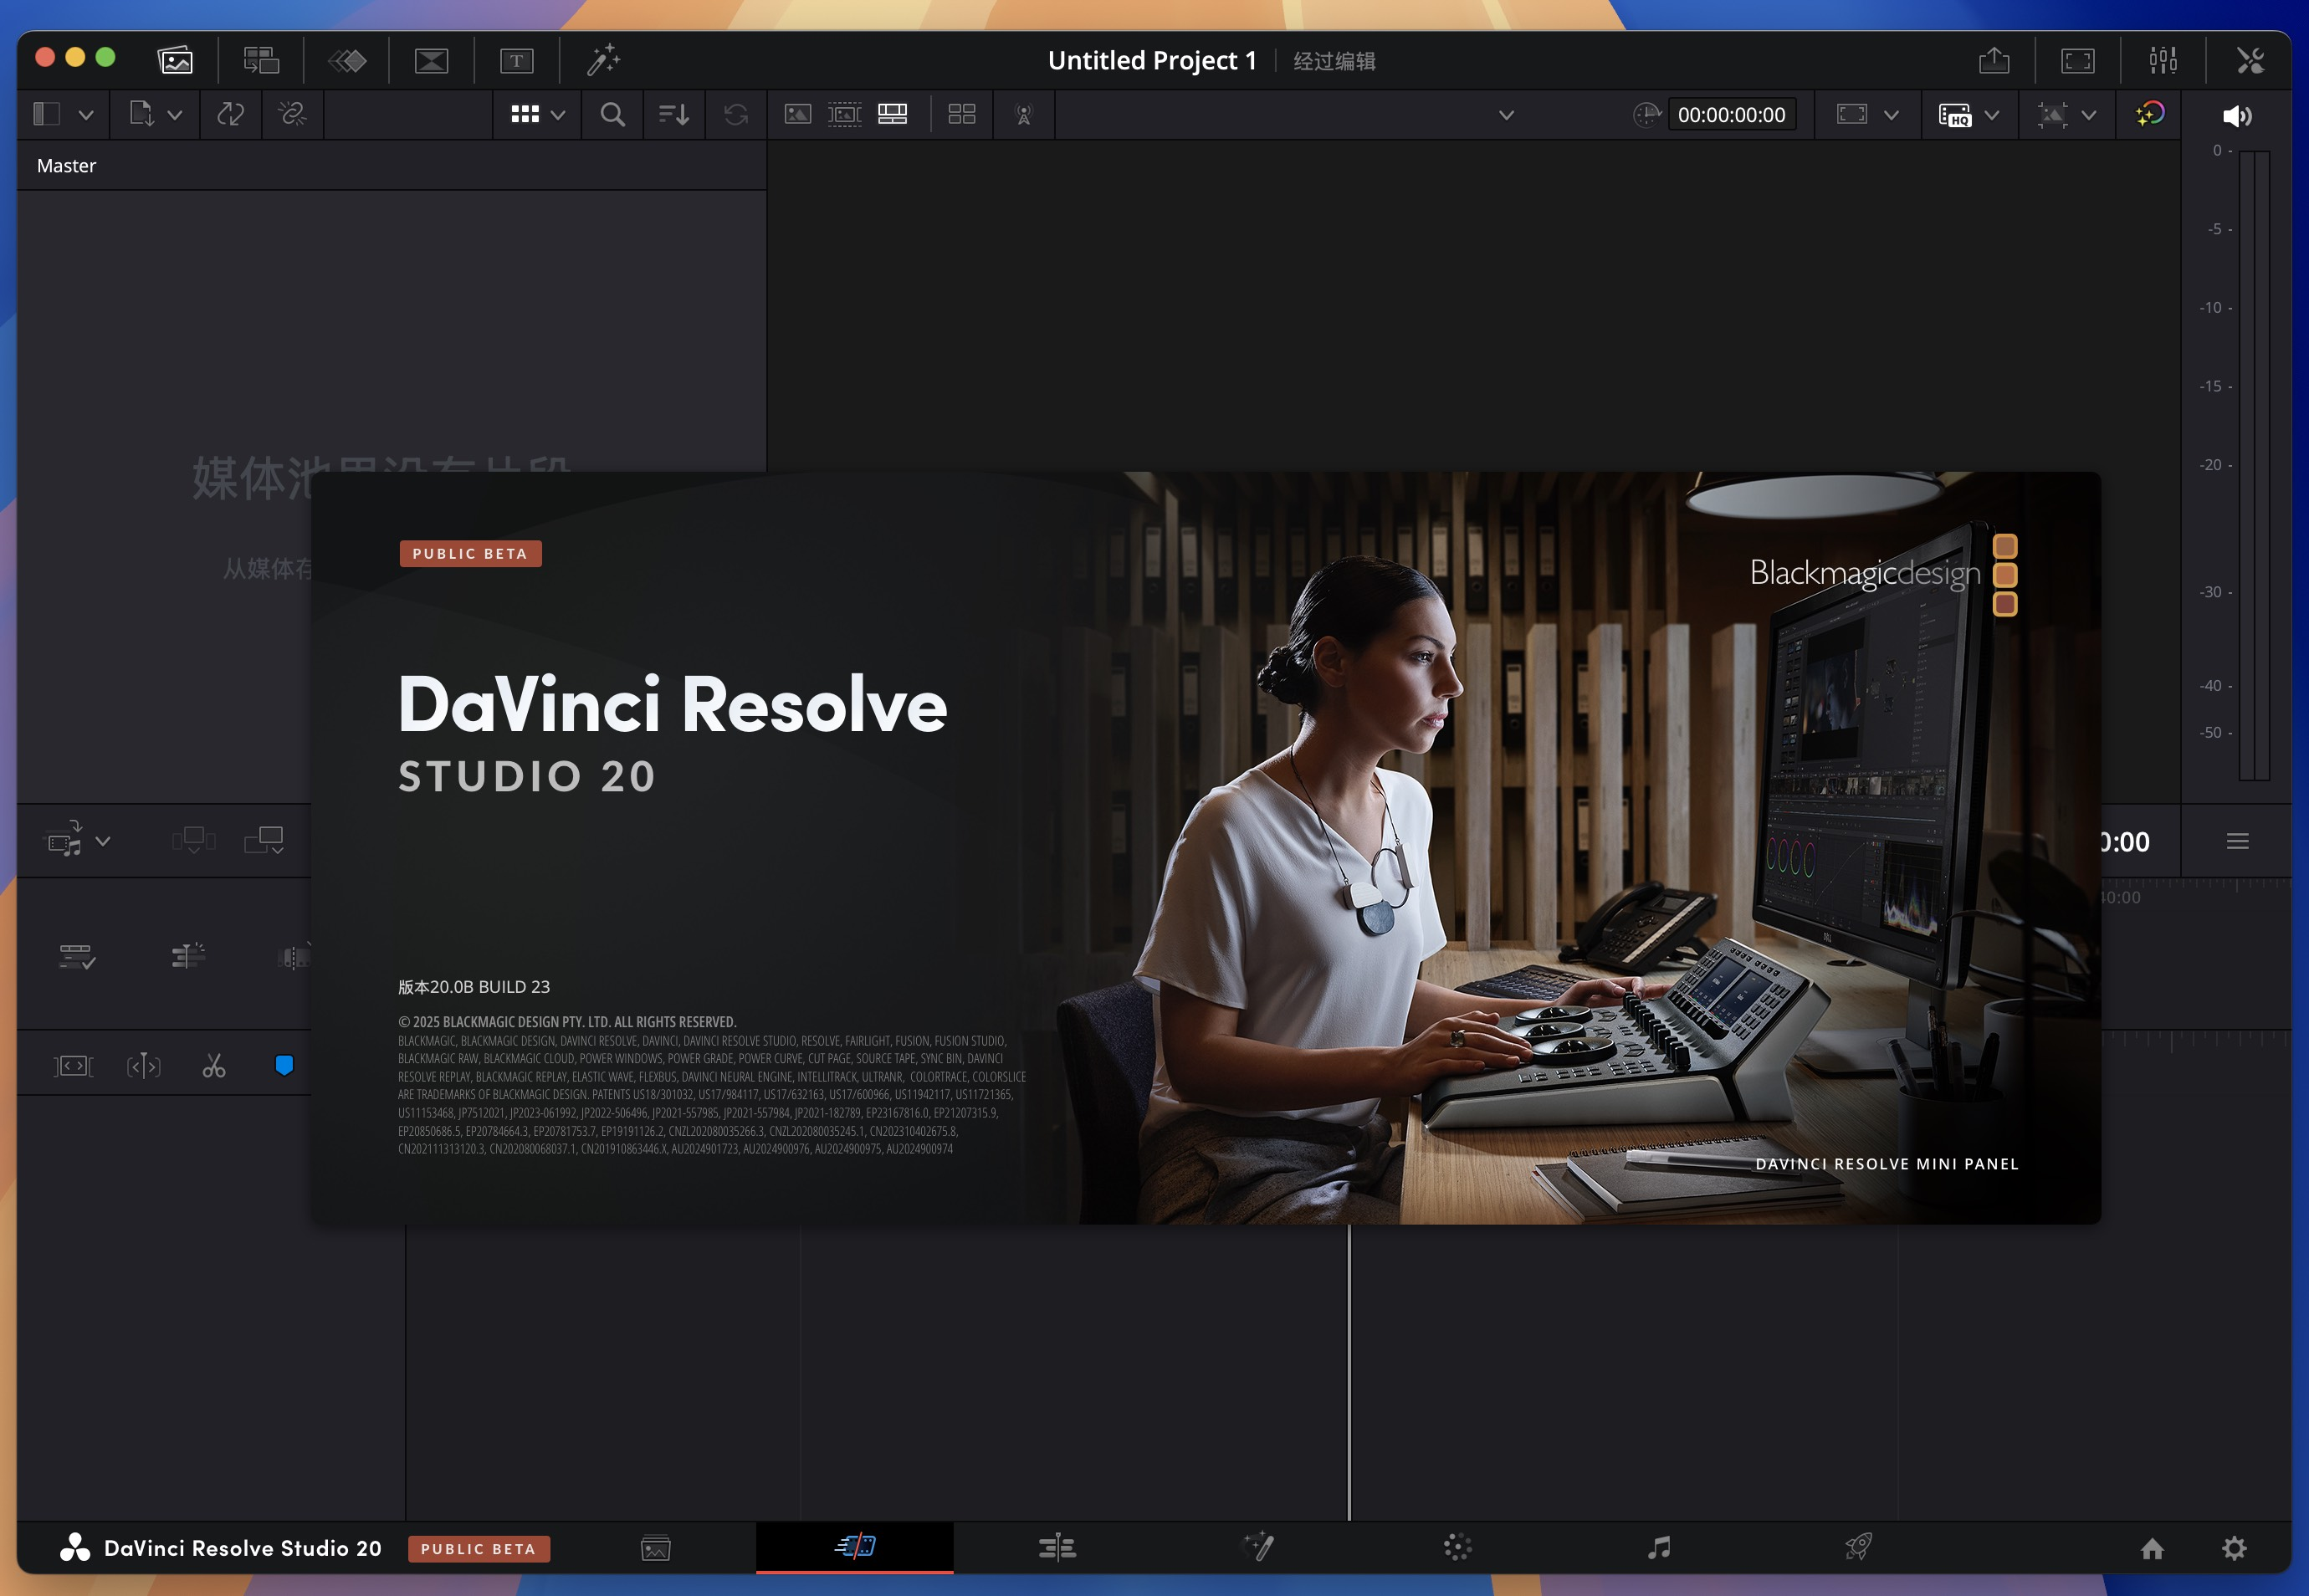Click the PUBLIC BETA badge
The image size is (2309, 1596).
pyautogui.click(x=470, y=553)
